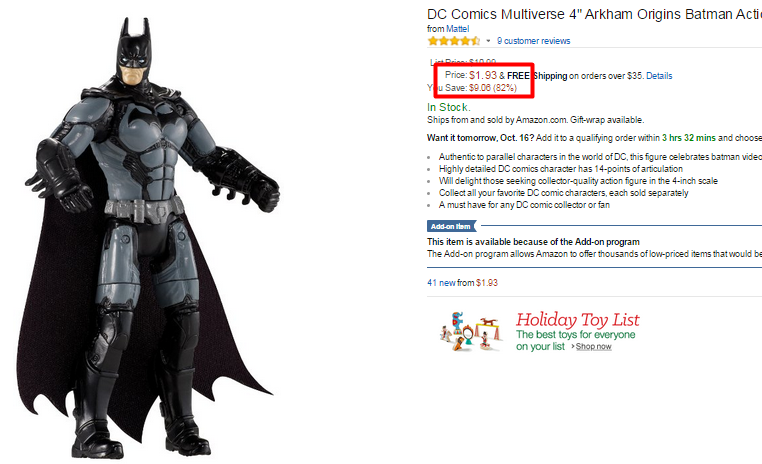Click the Ships from and sold by Amazon.com line
Image resolution: width=762 pixels, height=464 pixels.
point(536,120)
